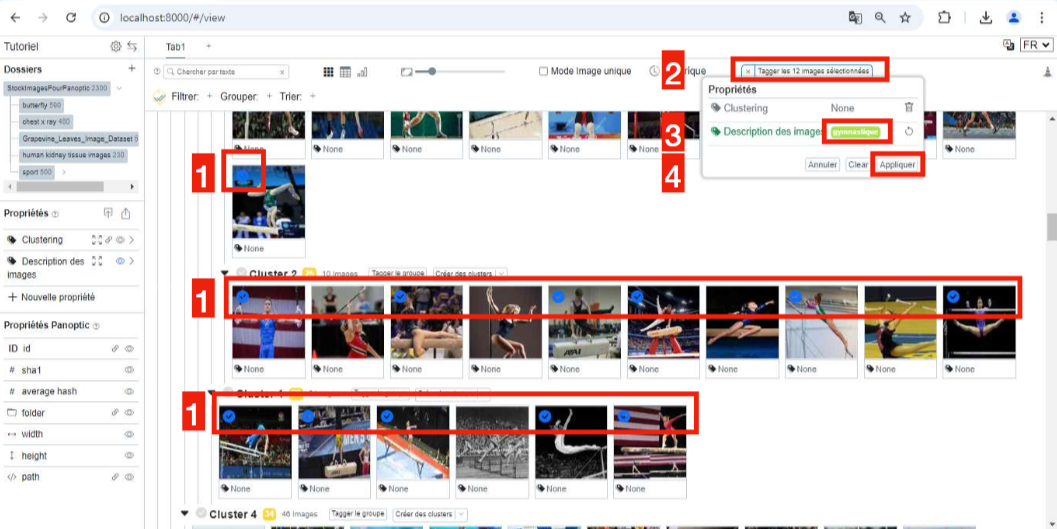Delete the Clustering property via trash icon
Screen dimensions: 1057x529
click(909, 107)
